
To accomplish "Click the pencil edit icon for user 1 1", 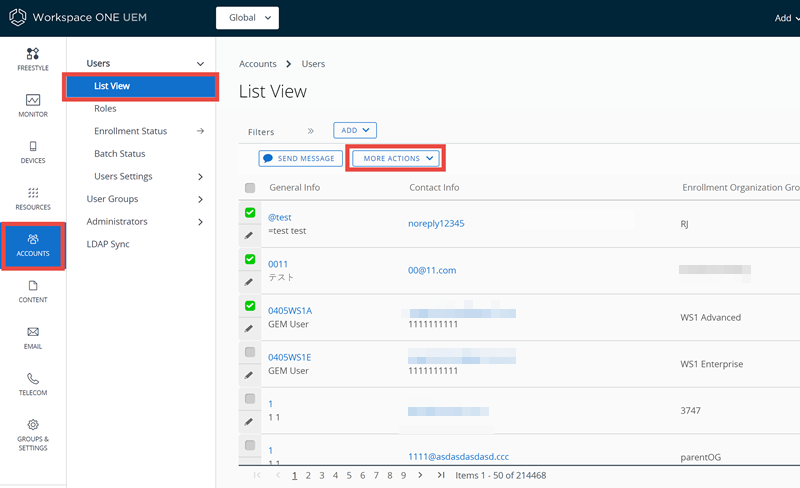I will point(249,422).
